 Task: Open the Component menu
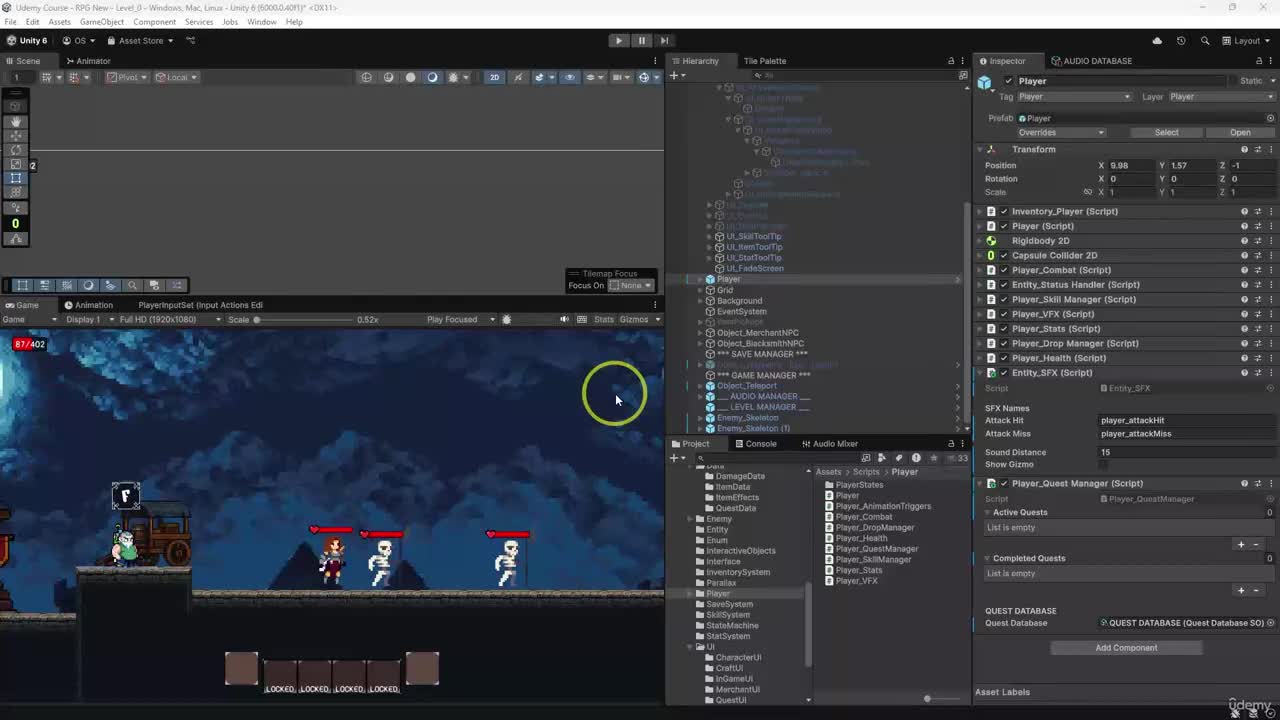click(x=154, y=22)
